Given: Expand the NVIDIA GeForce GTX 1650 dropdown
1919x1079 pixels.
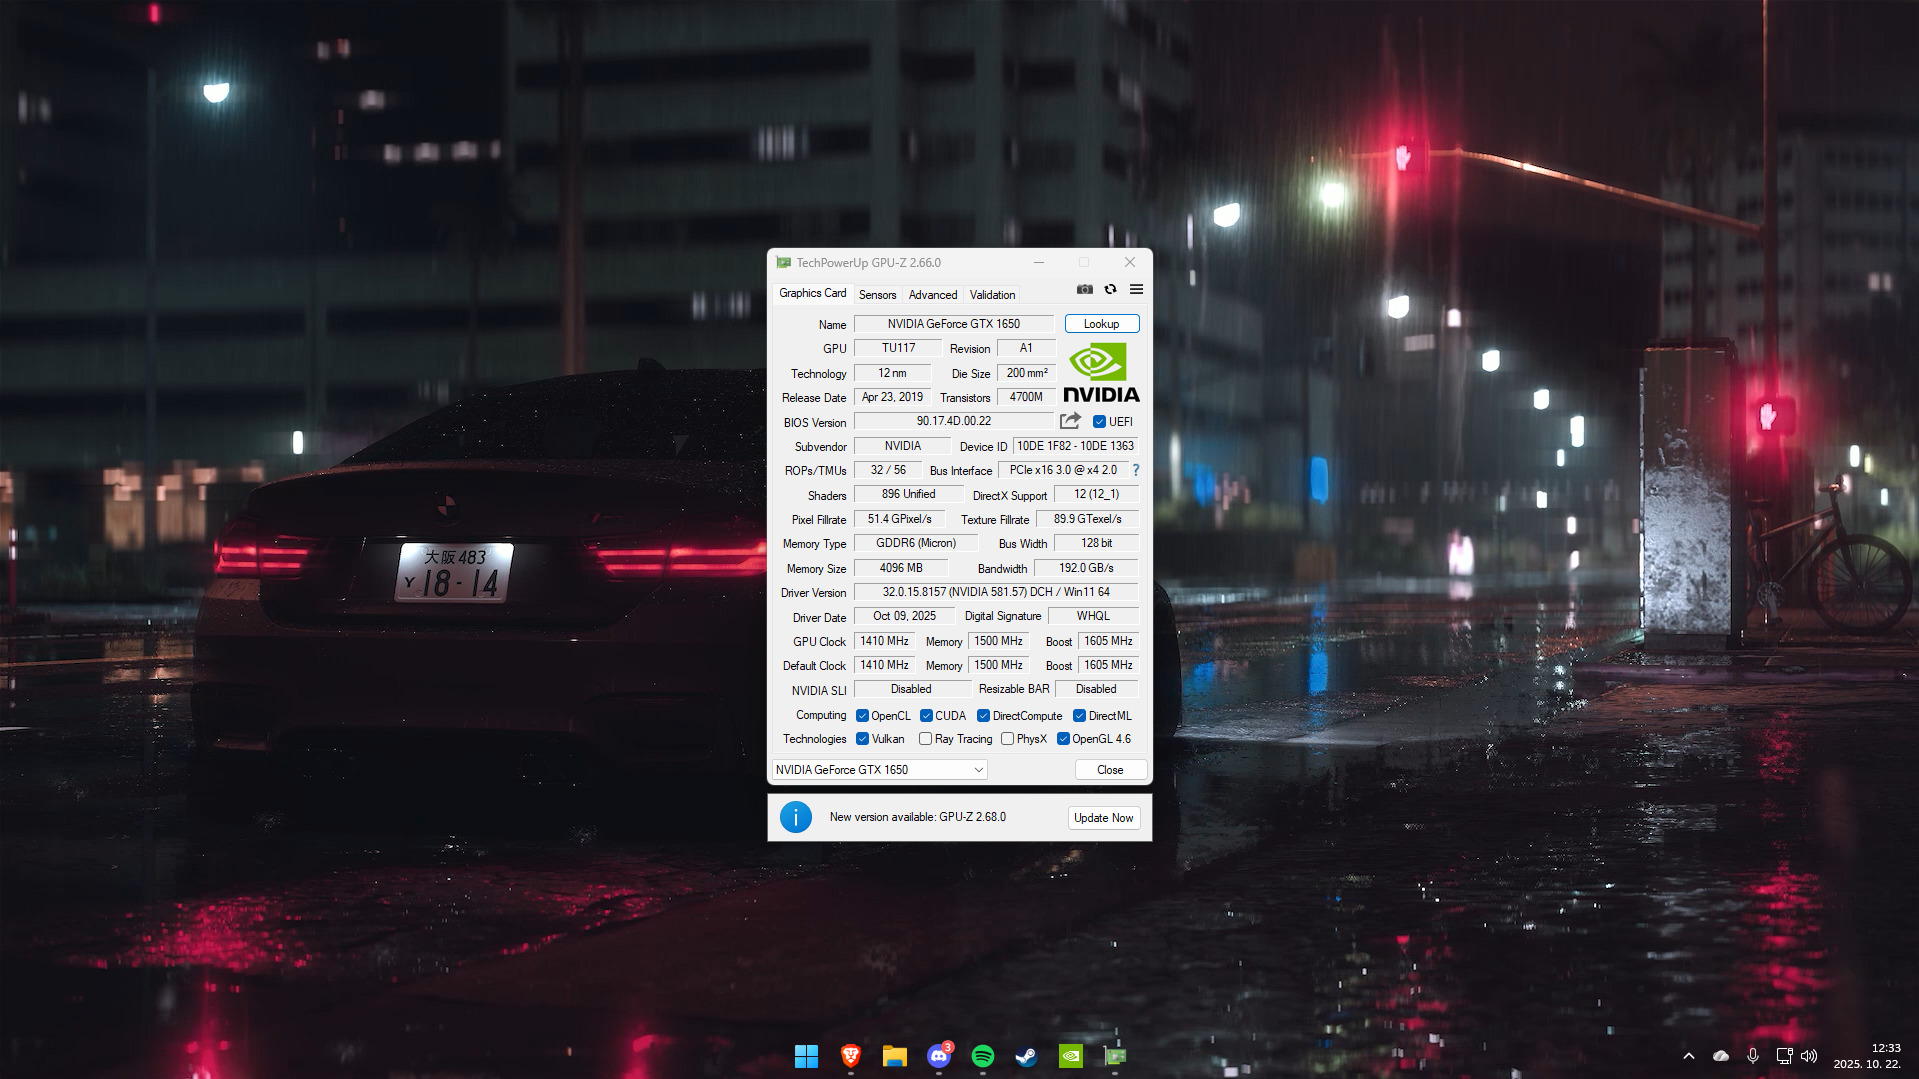Looking at the screenshot, I should click(x=880, y=770).
